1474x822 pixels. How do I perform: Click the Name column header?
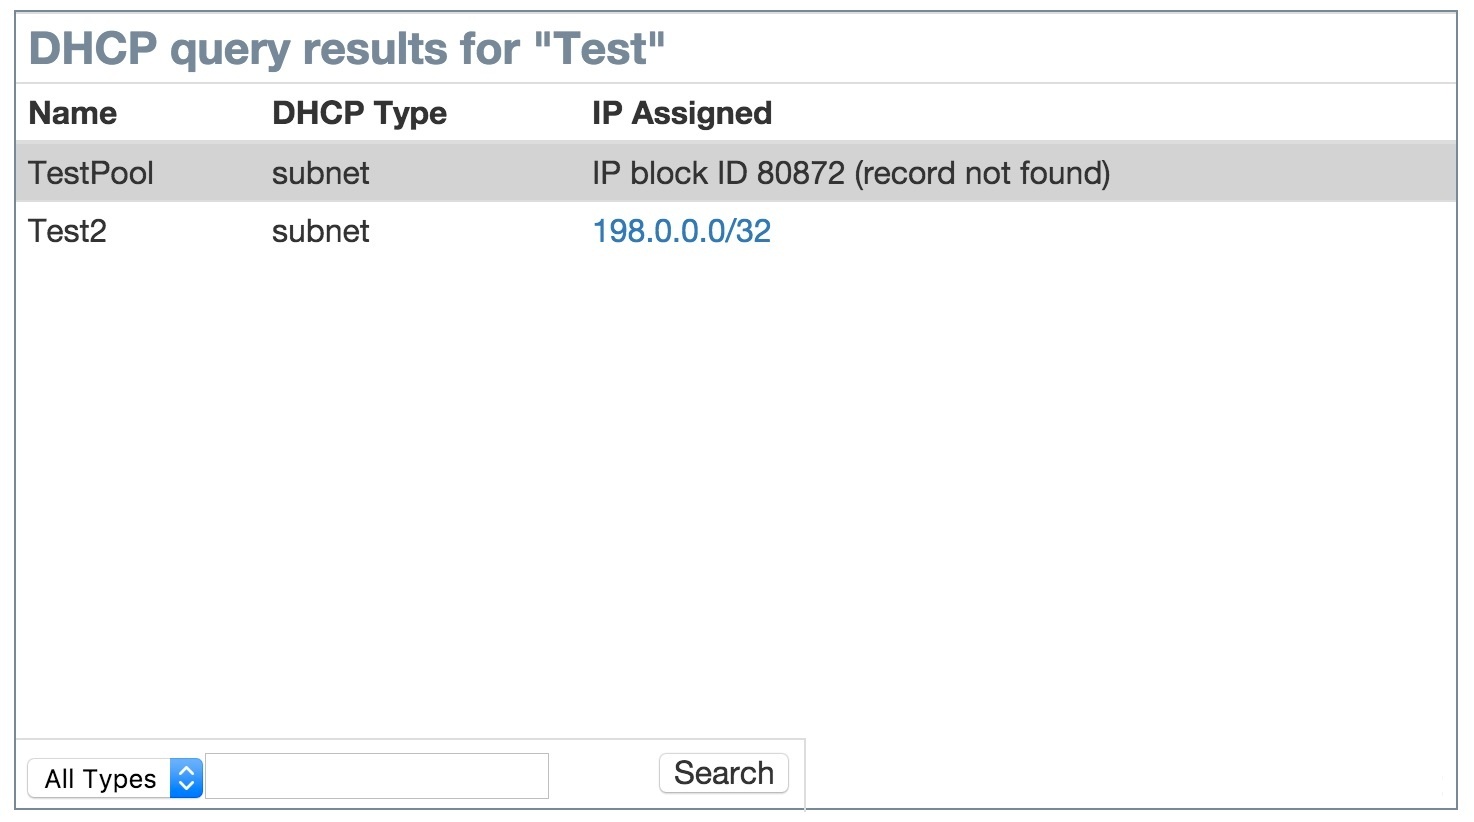coord(73,113)
